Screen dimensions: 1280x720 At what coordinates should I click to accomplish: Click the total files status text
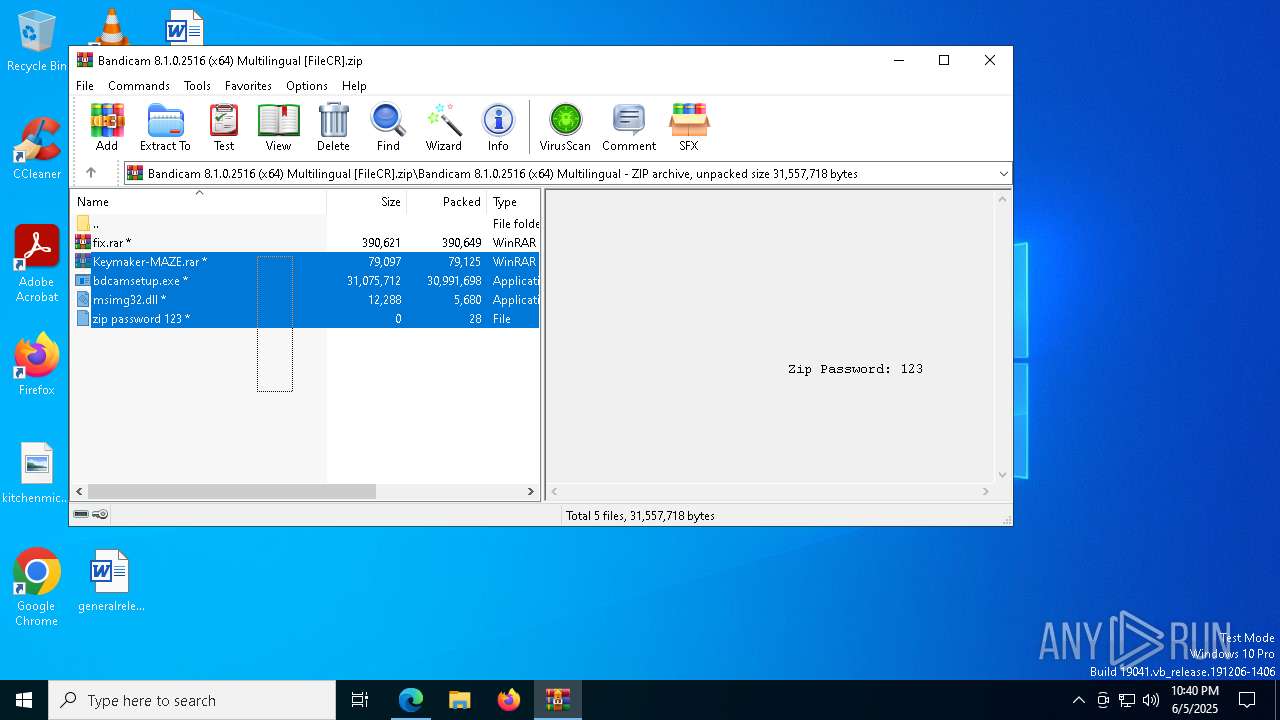[x=640, y=516]
